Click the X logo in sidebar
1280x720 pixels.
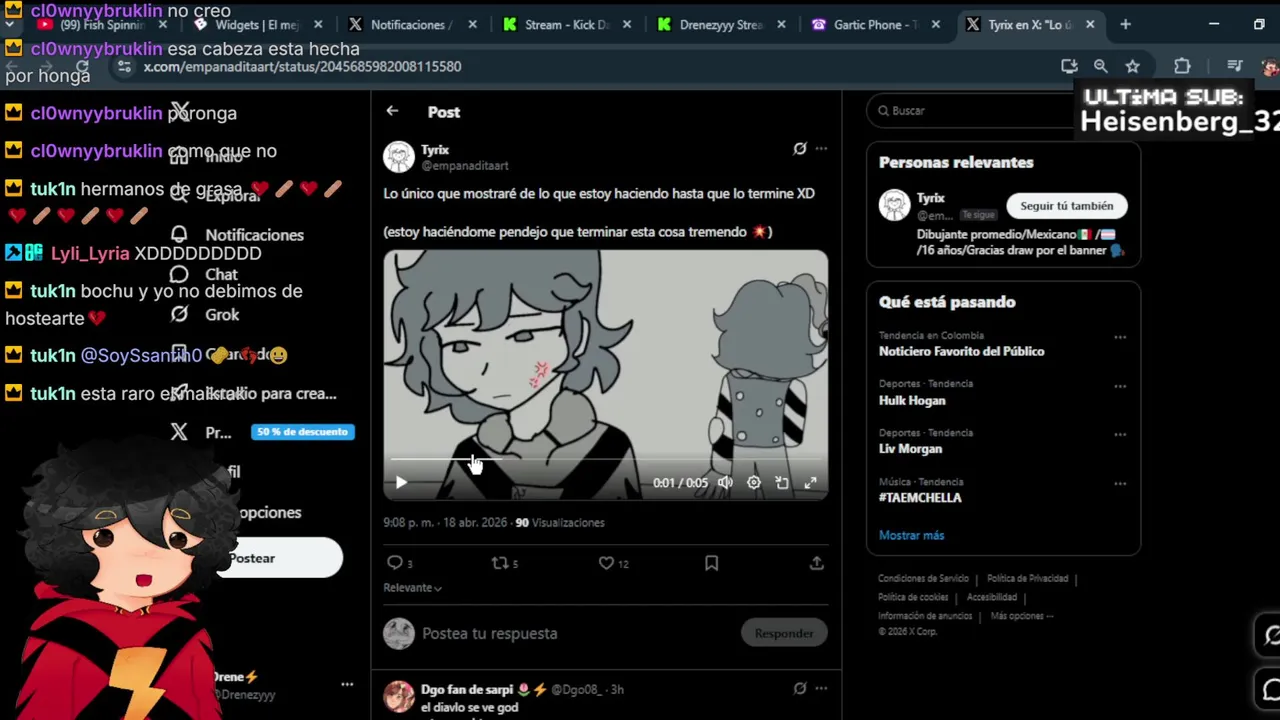(x=179, y=110)
